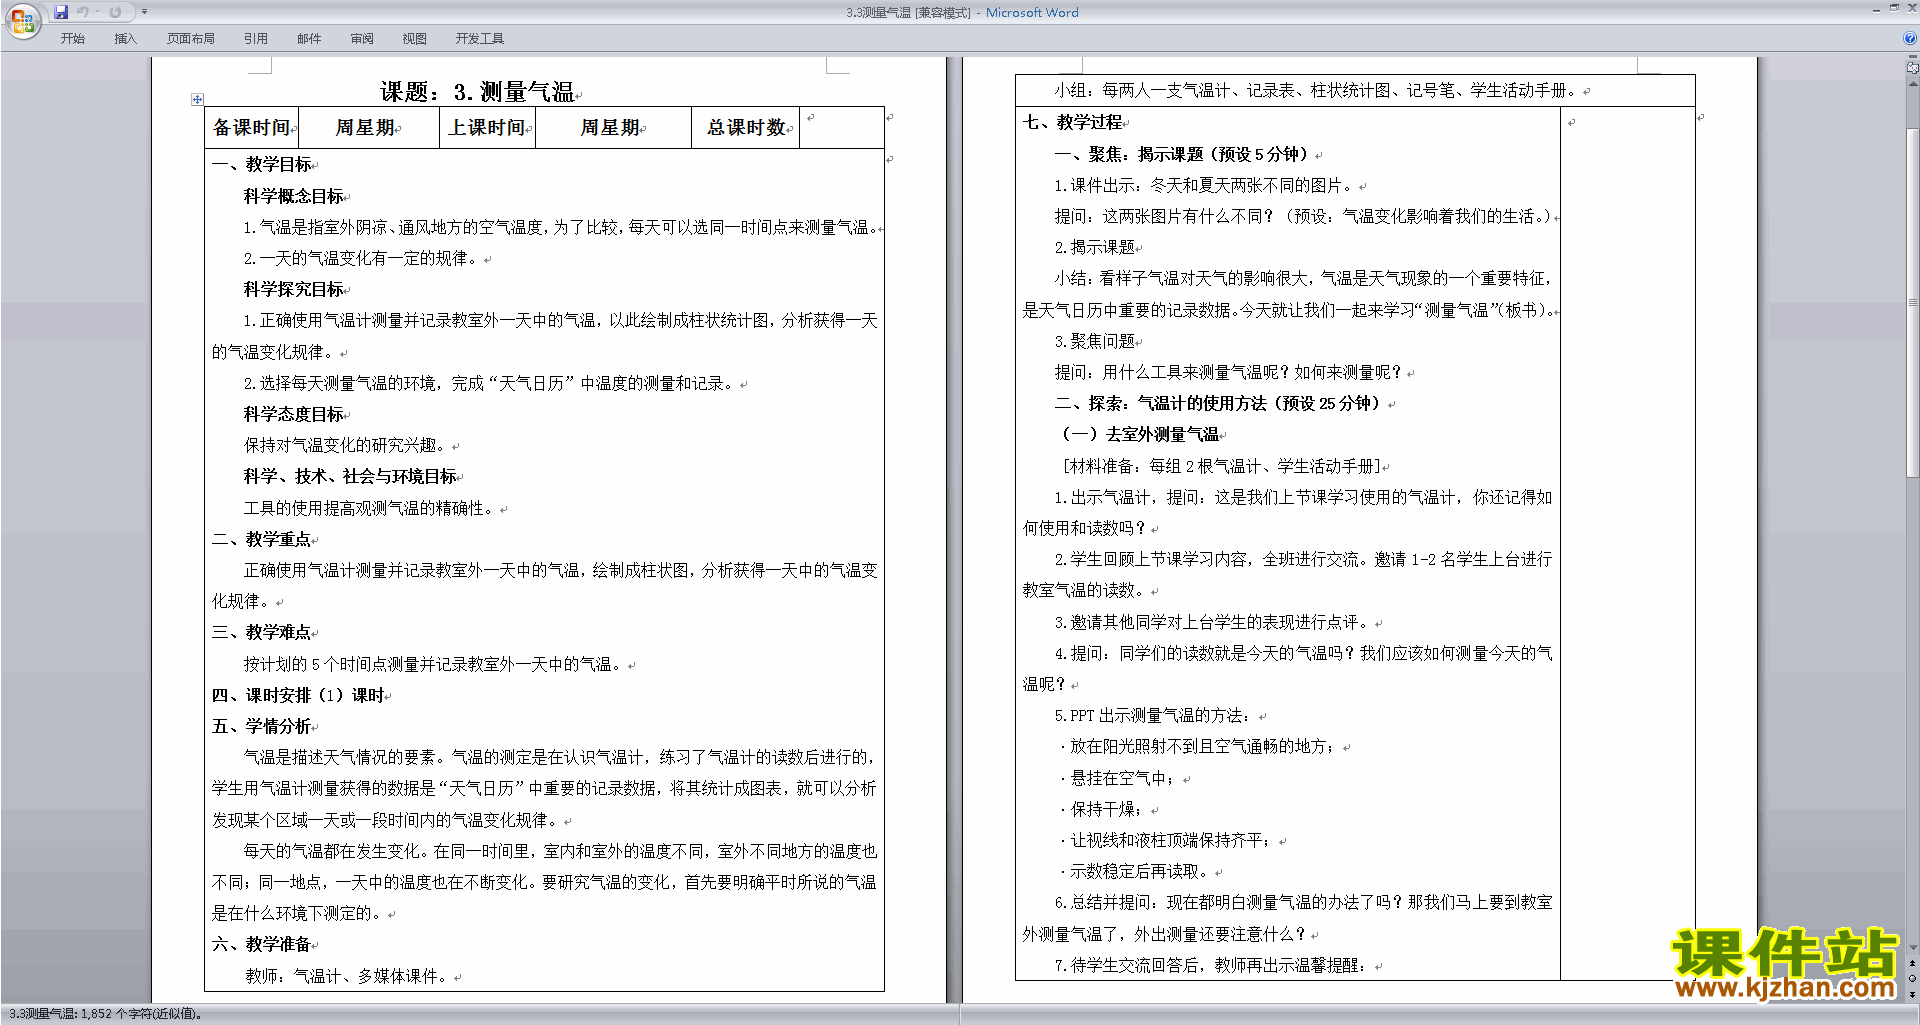The height and width of the screenshot is (1025, 1920).
Task: Click the bullet '·保持干燥；'
Action: click(x=1101, y=809)
